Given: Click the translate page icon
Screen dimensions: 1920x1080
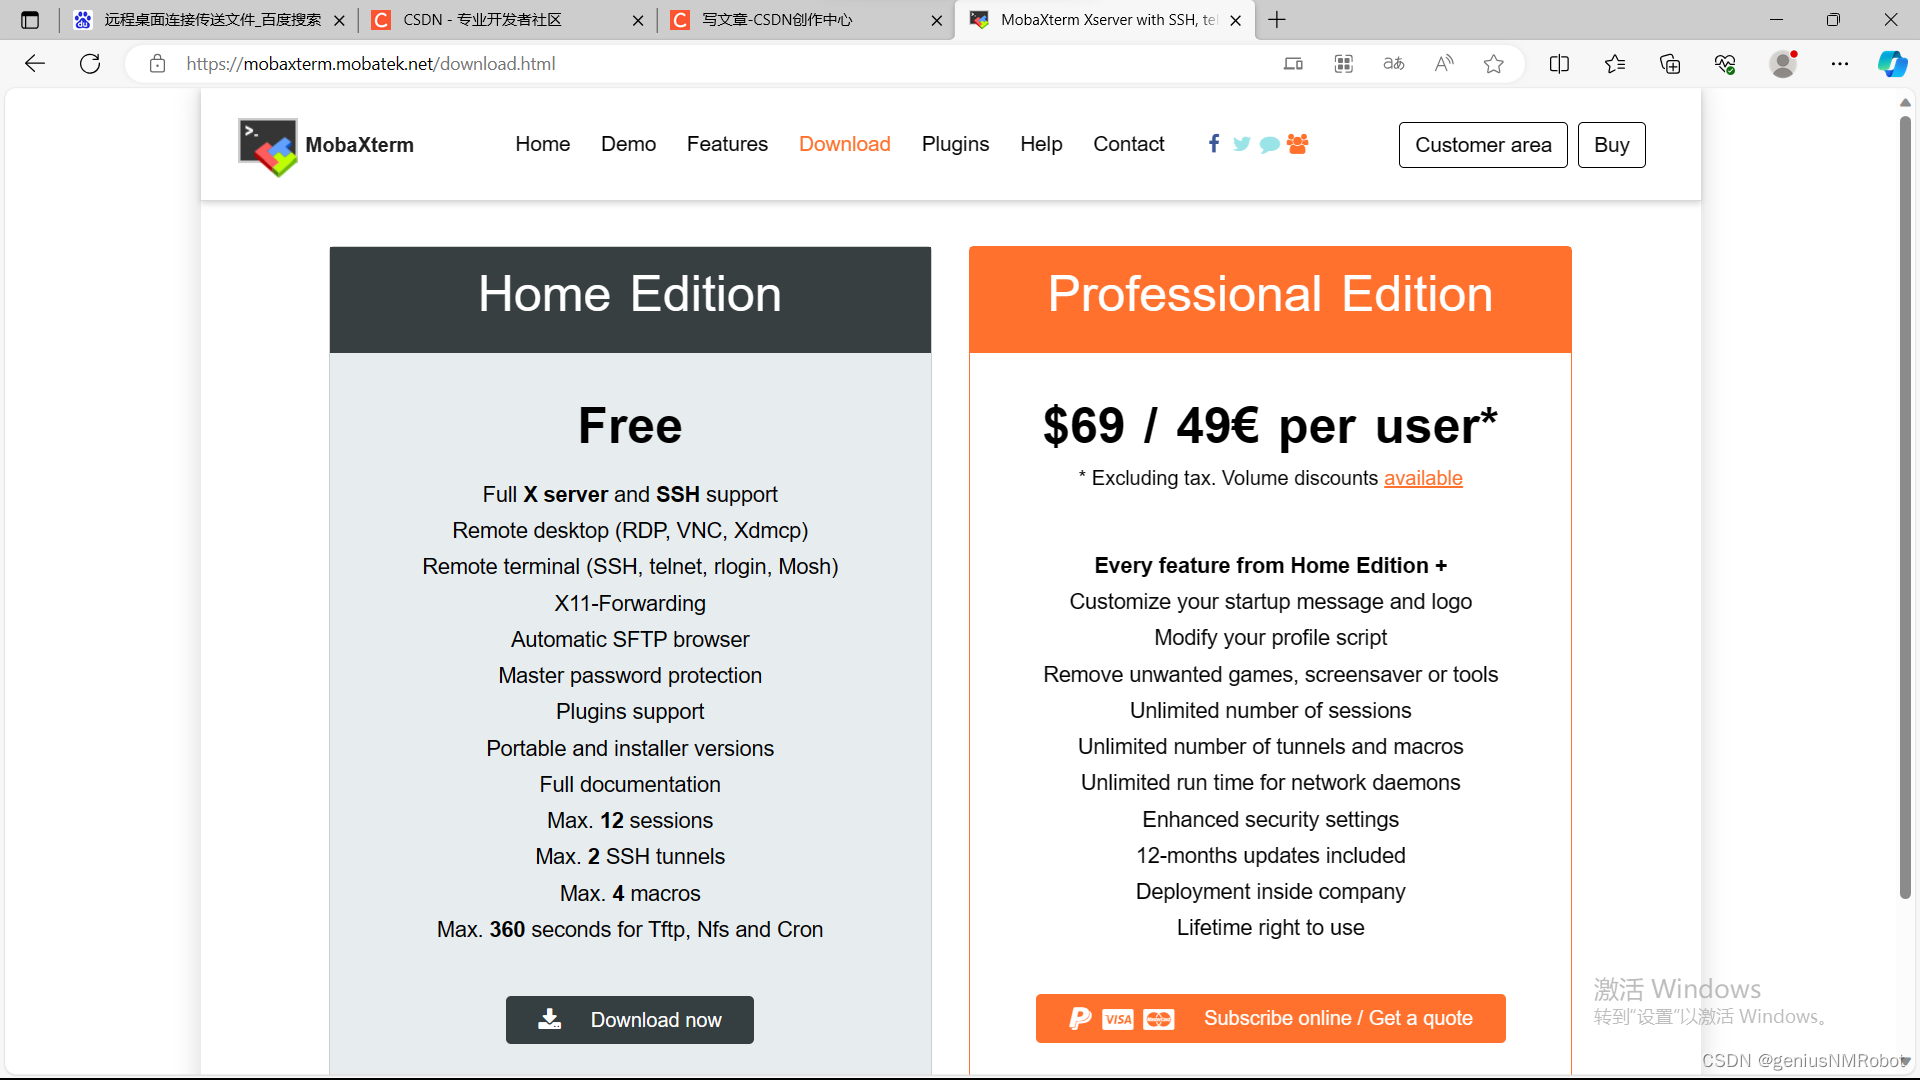Looking at the screenshot, I should click(1393, 64).
